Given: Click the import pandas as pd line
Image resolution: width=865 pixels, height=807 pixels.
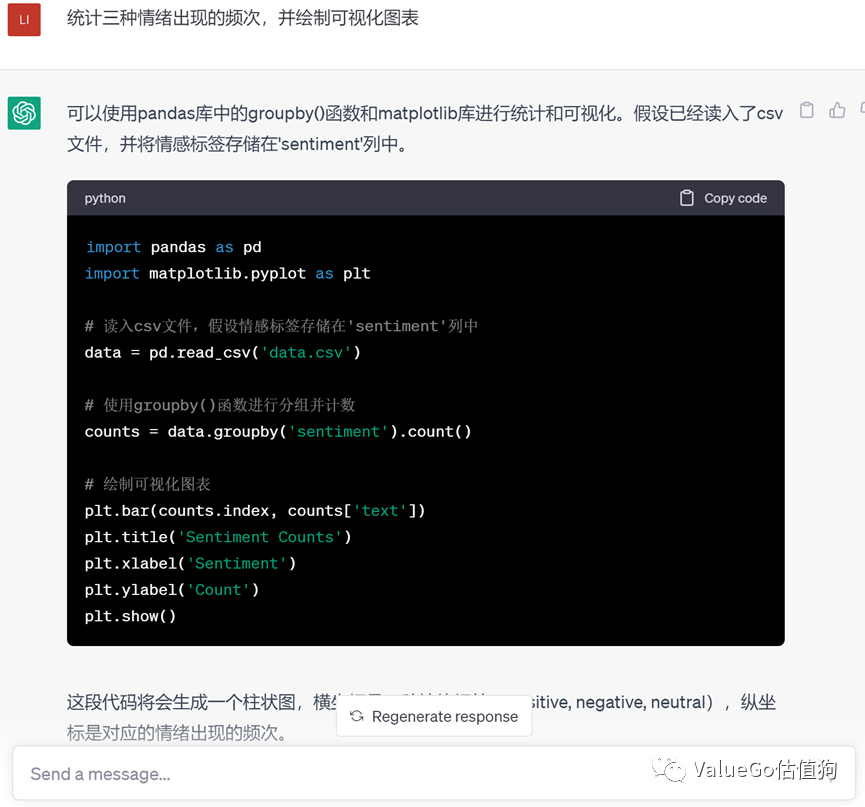Looking at the screenshot, I should (x=173, y=247).
